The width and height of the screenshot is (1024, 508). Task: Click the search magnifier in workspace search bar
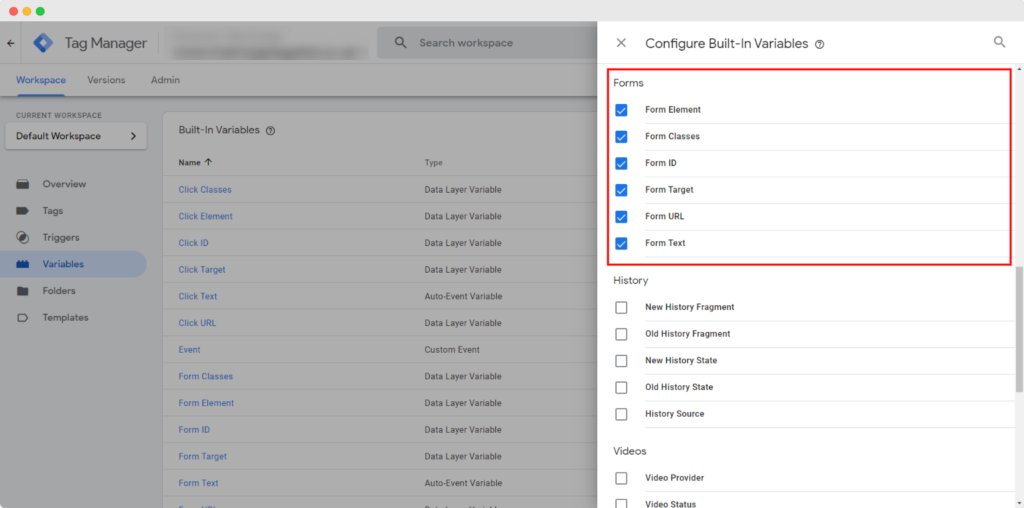401,42
